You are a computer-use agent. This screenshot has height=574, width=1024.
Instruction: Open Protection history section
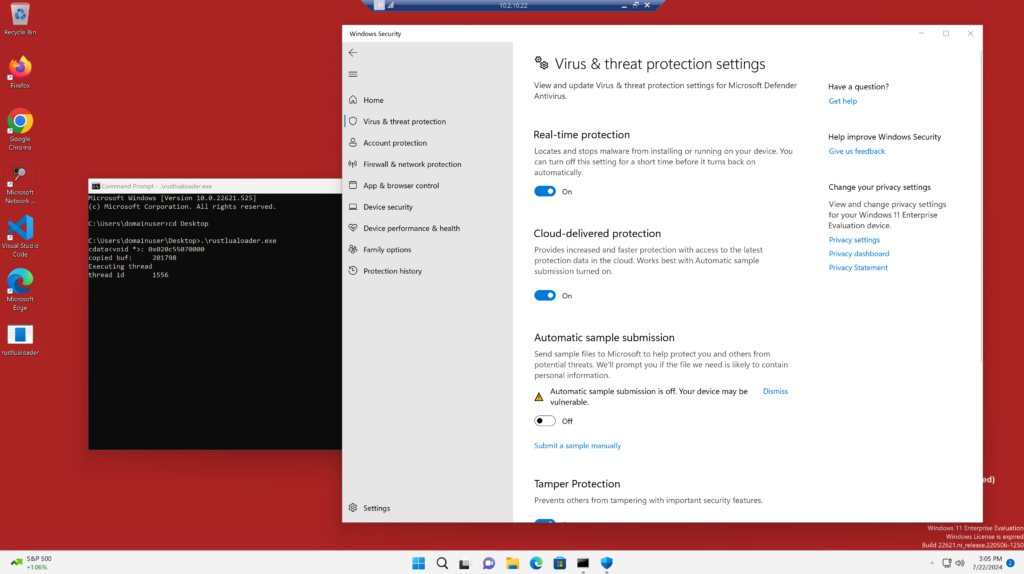point(392,271)
